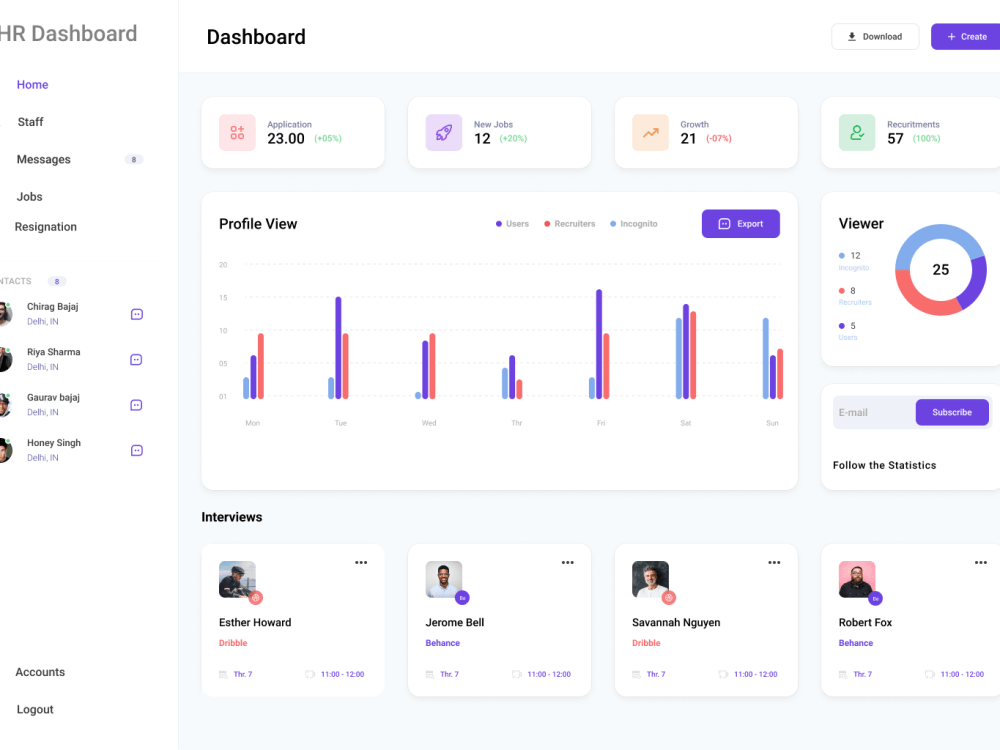Click Dribble link under Esther Howard
This screenshot has width=1000, height=750.
point(233,643)
